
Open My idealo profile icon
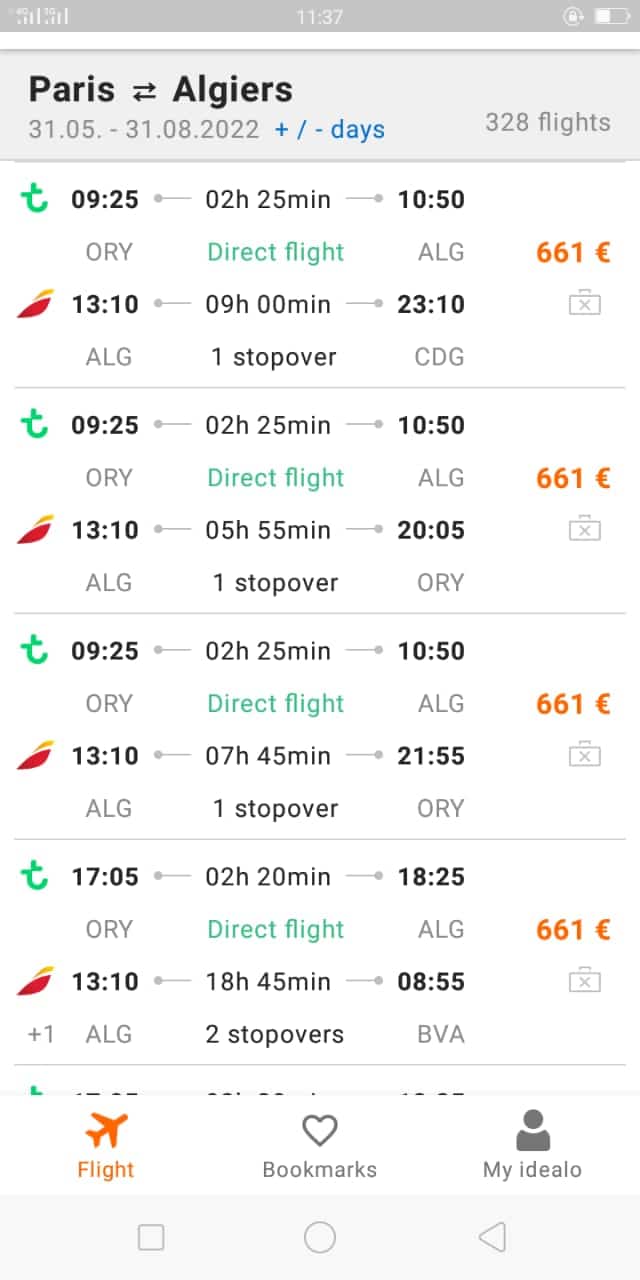[x=533, y=1131]
